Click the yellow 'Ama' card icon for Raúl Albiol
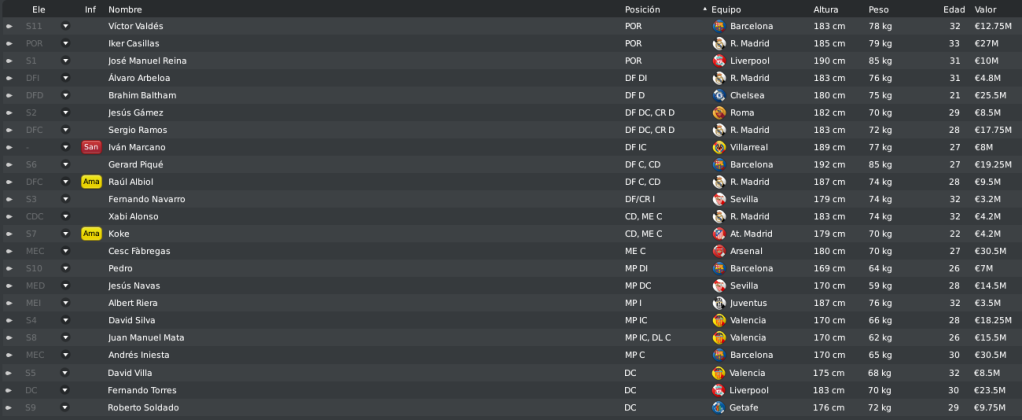This screenshot has height=420, width=1022. point(91,182)
